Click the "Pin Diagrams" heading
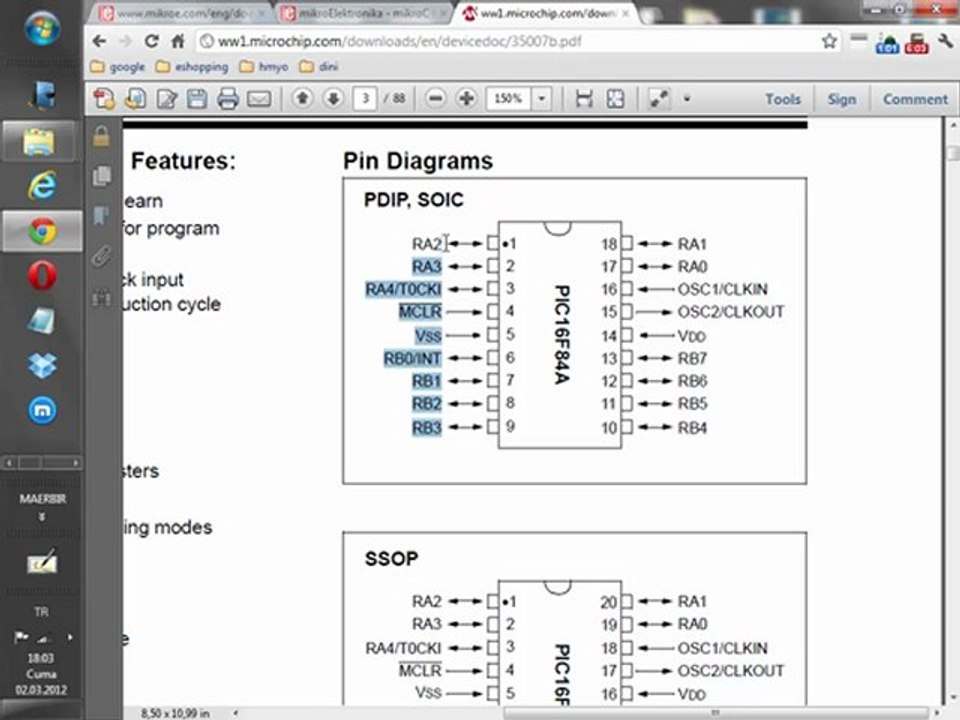This screenshot has width=960, height=720. point(418,161)
